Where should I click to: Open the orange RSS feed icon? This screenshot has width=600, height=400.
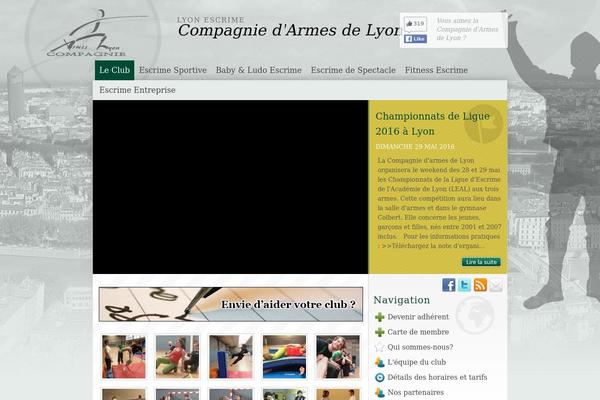click(x=480, y=285)
